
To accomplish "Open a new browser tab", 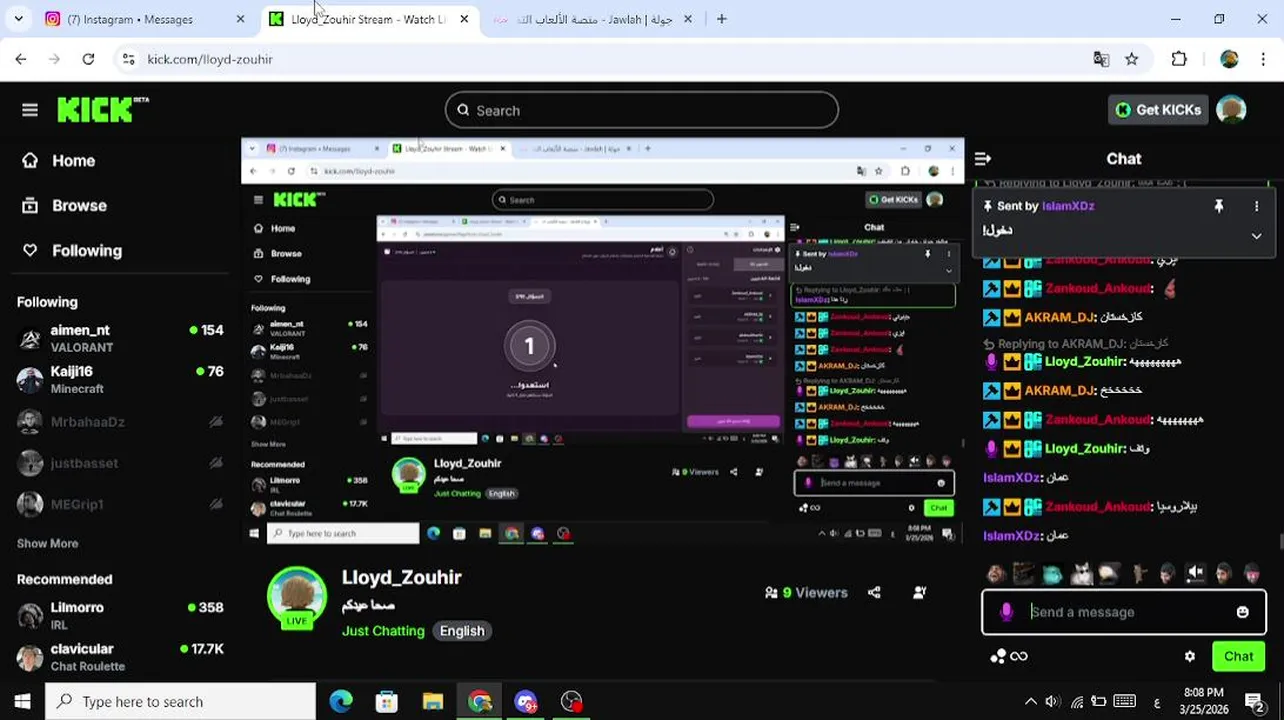I will tap(721, 19).
